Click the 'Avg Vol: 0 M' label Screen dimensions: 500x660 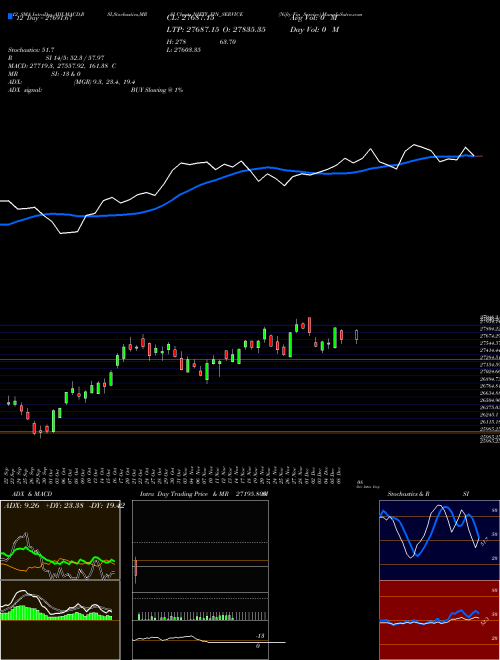314,19
